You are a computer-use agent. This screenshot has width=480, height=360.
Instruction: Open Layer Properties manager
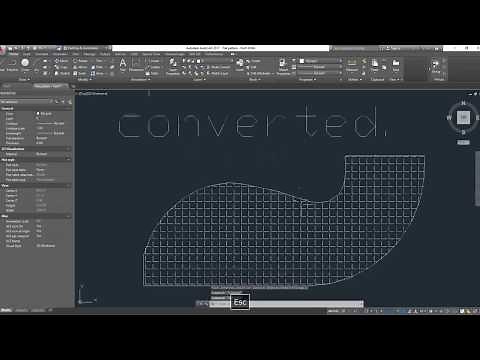[x=173, y=66]
